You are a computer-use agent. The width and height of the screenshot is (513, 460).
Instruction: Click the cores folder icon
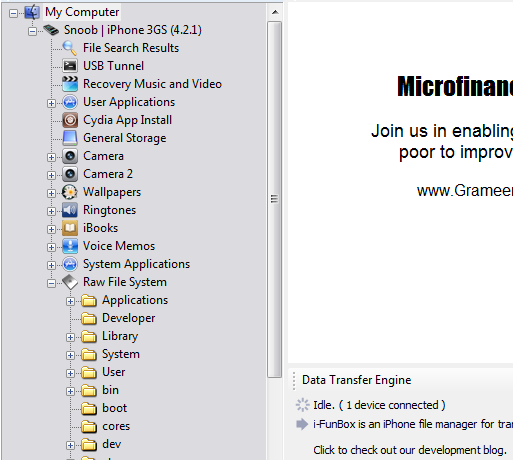coord(89,427)
